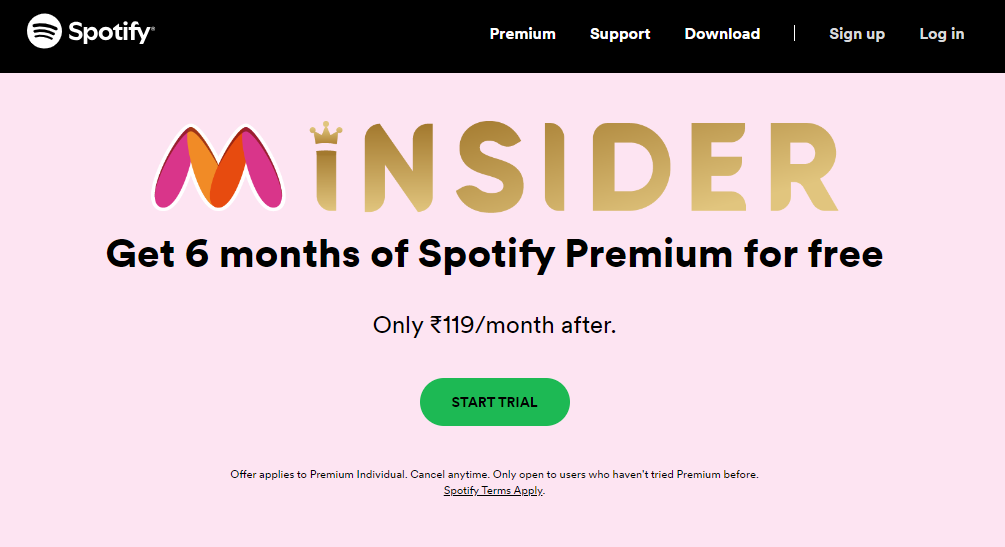
Task: Click the gold crown above the letter i
Action: tap(326, 133)
